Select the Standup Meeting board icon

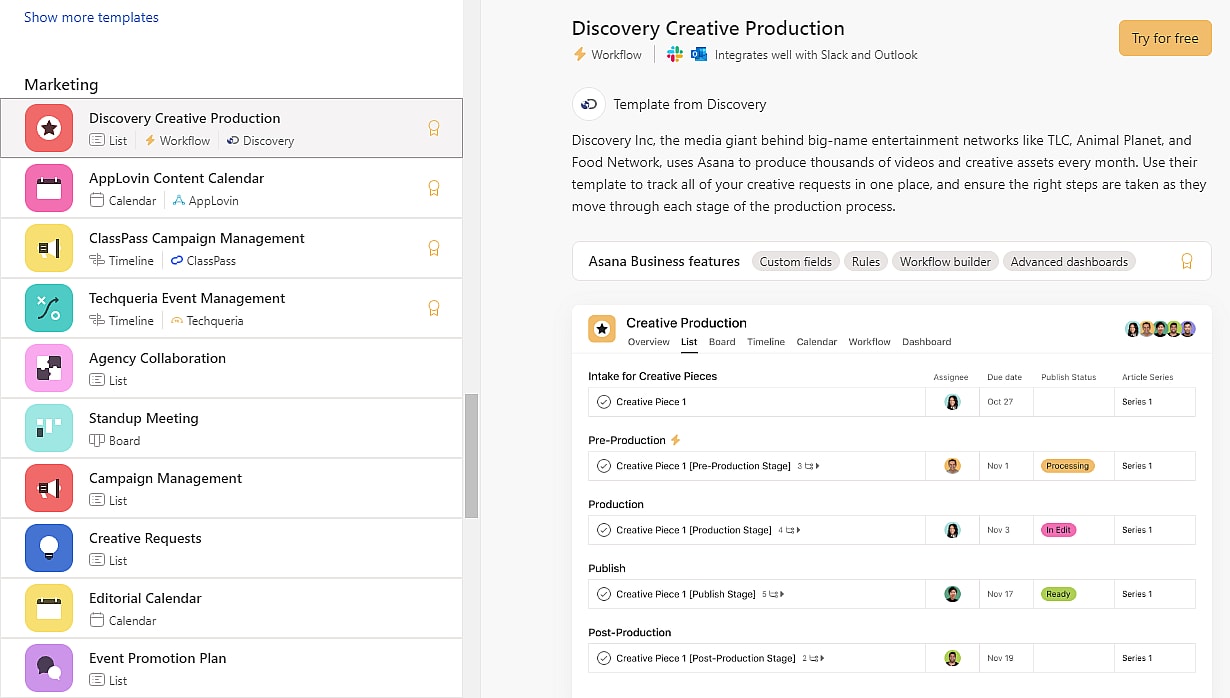pyautogui.click(x=49, y=428)
